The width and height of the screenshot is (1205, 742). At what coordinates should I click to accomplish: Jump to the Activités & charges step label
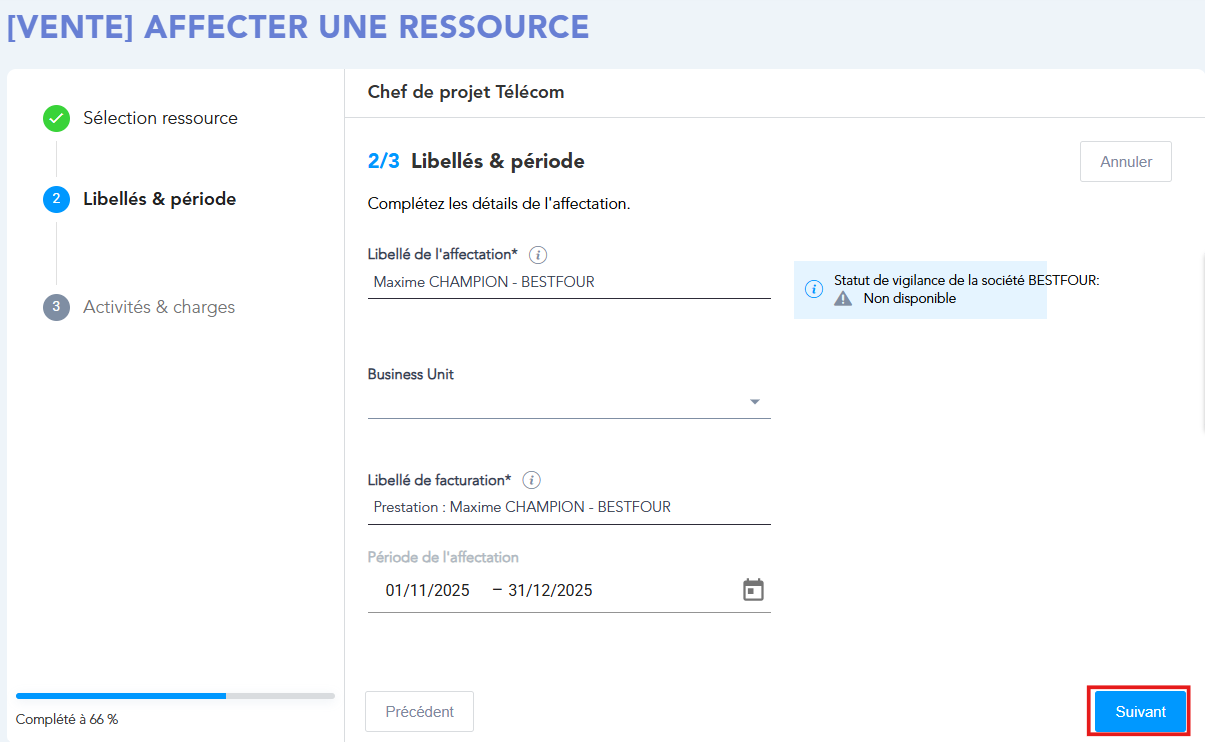tap(159, 307)
